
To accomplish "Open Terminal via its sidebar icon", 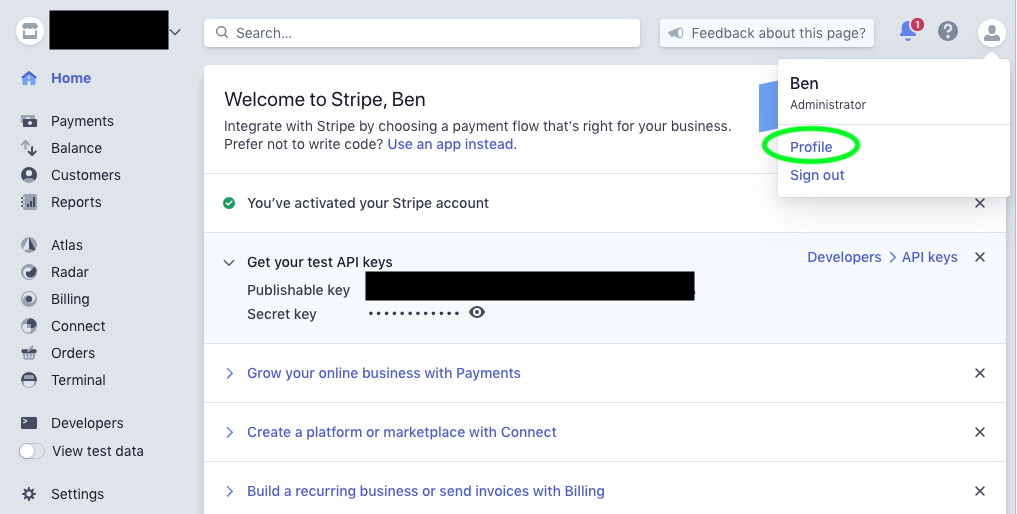I will [29, 380].
